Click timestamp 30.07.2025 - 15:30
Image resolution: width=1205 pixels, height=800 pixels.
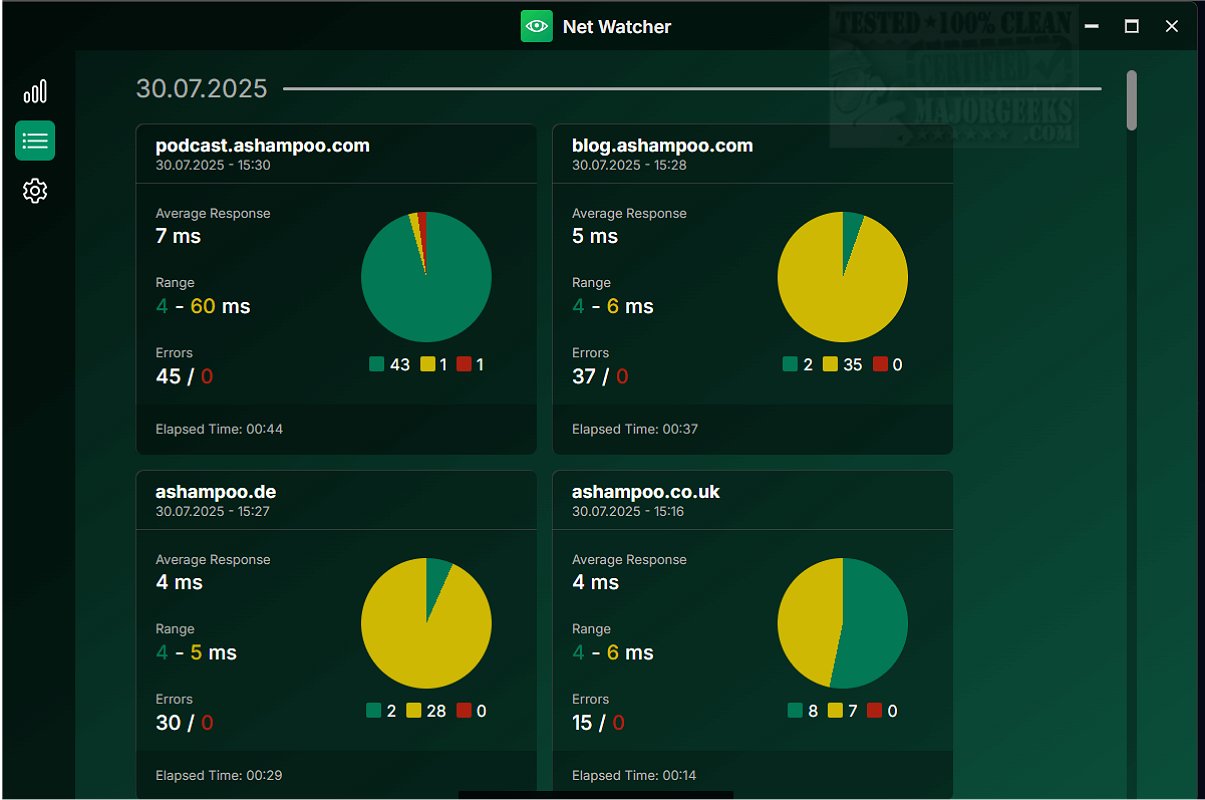(x=213, y=165)
